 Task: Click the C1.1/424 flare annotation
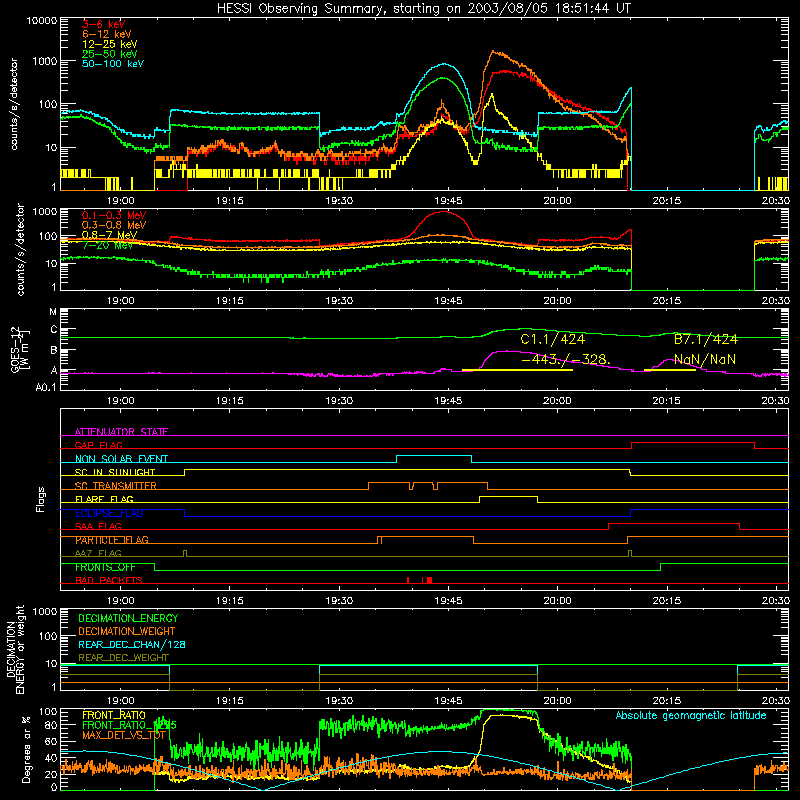tap(553, 339)
